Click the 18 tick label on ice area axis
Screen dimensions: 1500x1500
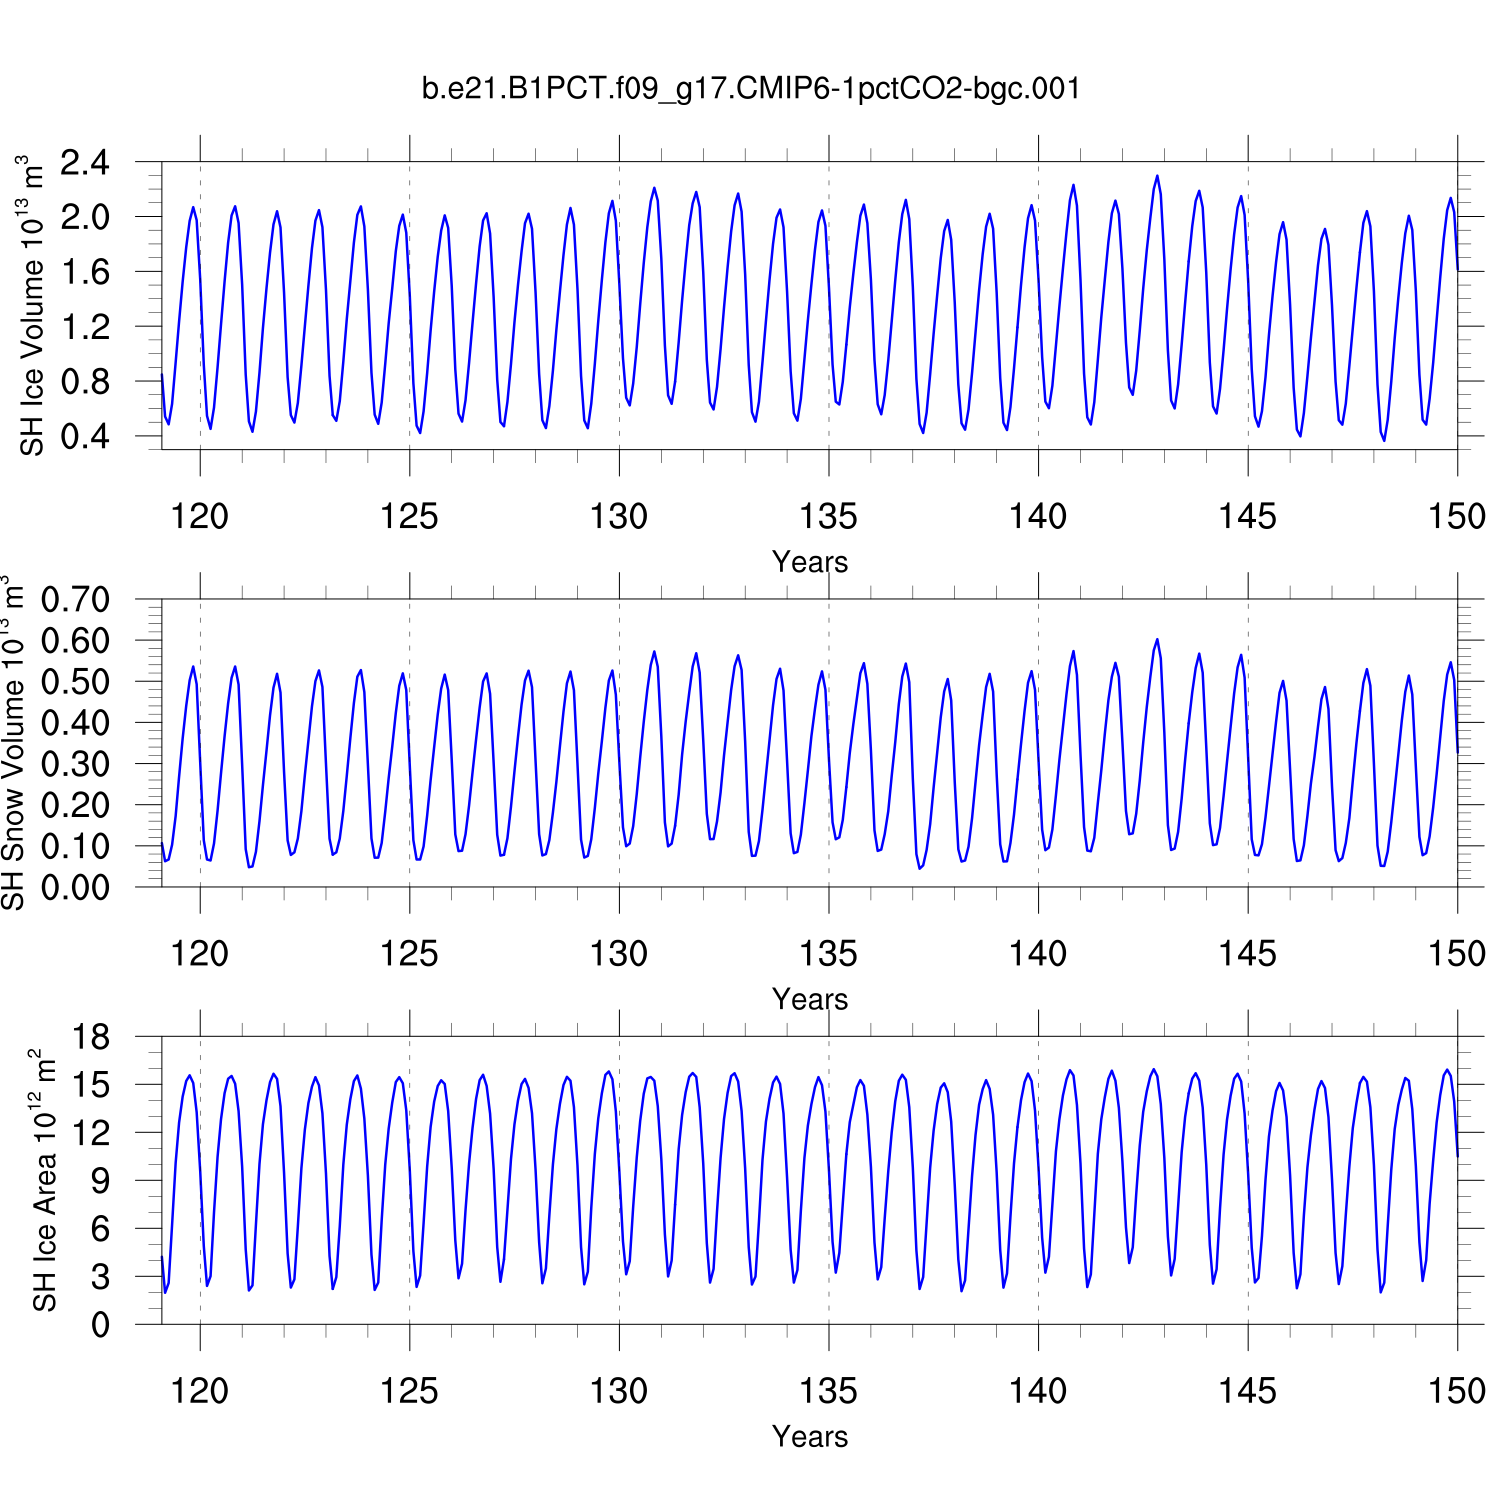(x=90, y=1037)
